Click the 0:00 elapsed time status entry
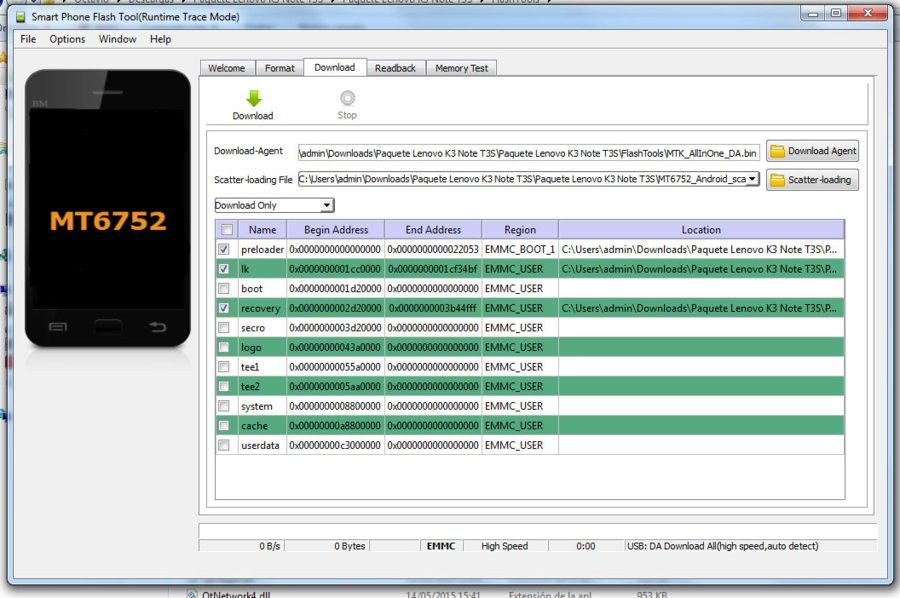The height and width of the screenshot is (598, 900). click(x=585, y=546)
